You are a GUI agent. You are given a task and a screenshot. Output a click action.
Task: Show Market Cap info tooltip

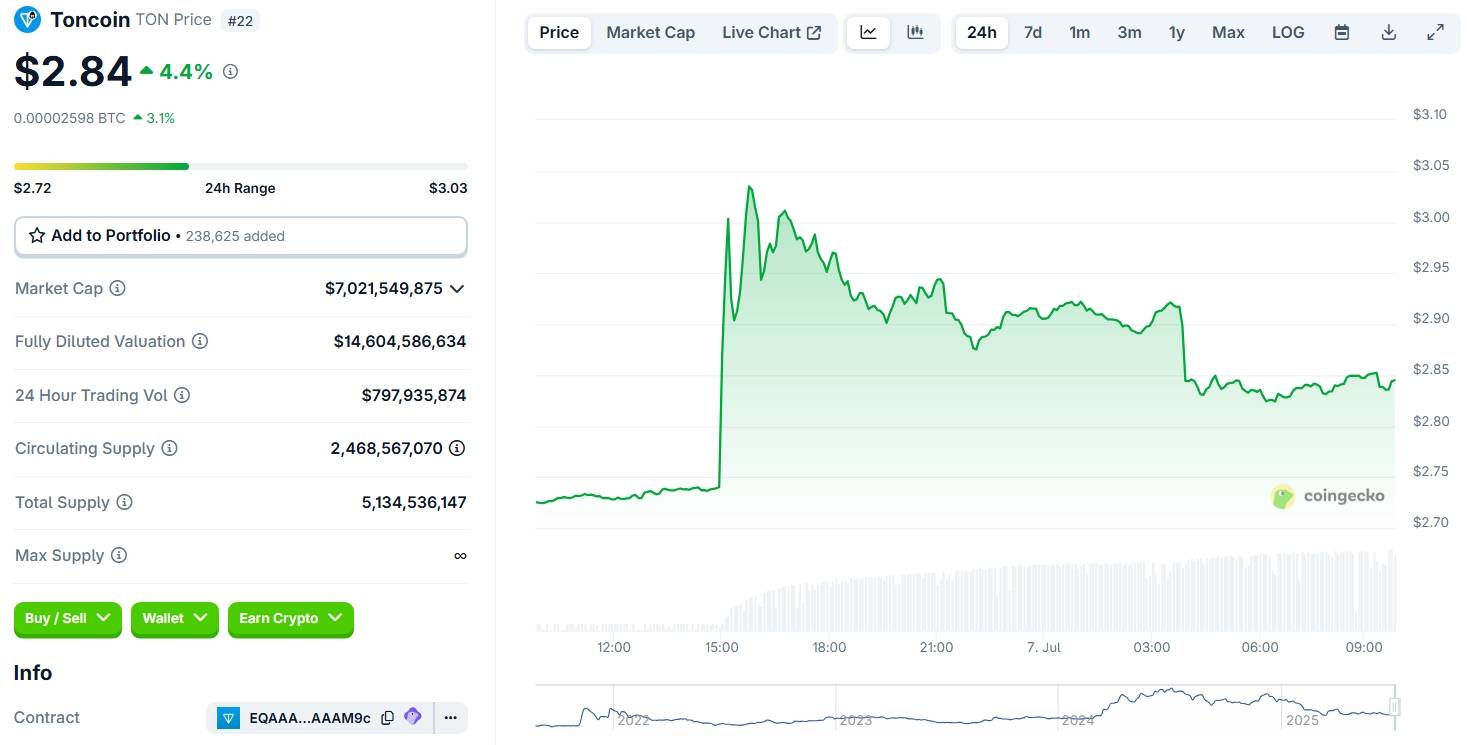tap(117, 288)
